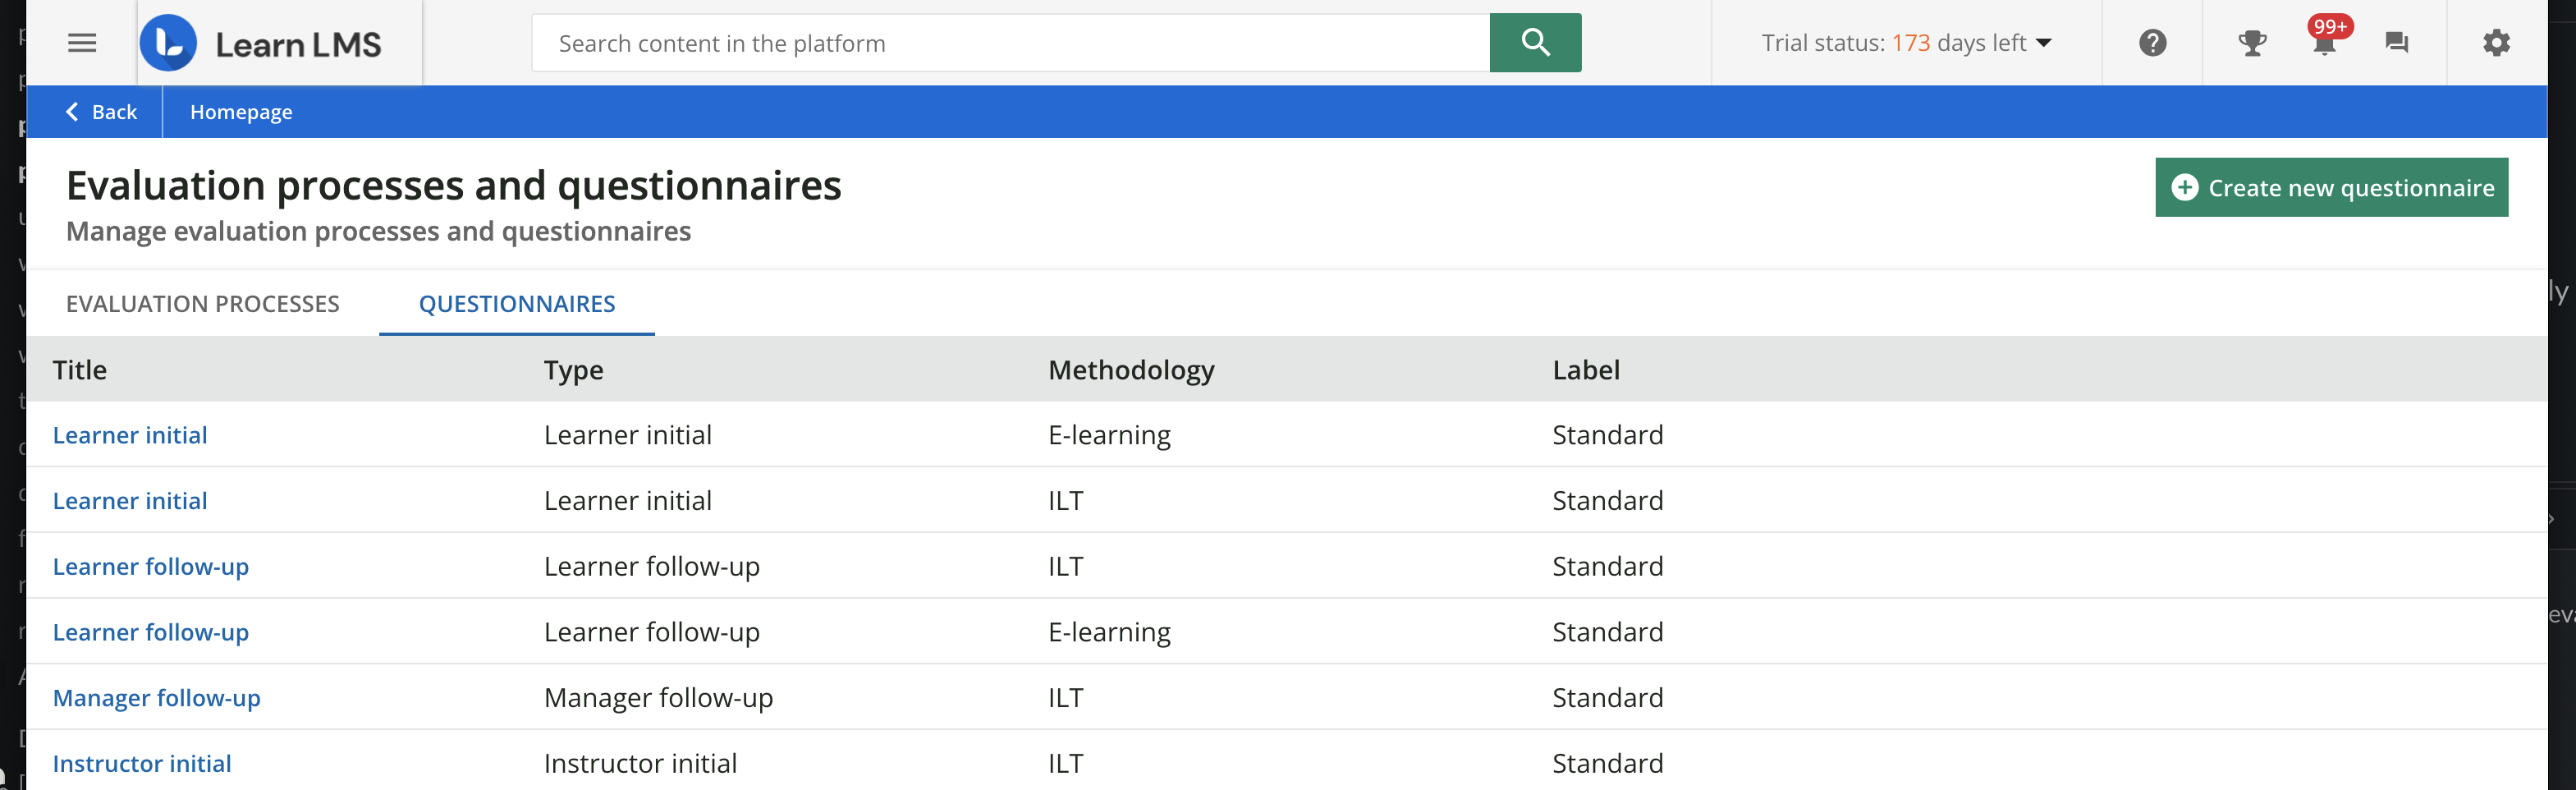This screenshot has height=790, width=2576.
Task: Click the Methodology column header
Action: tap(1131, 370)
